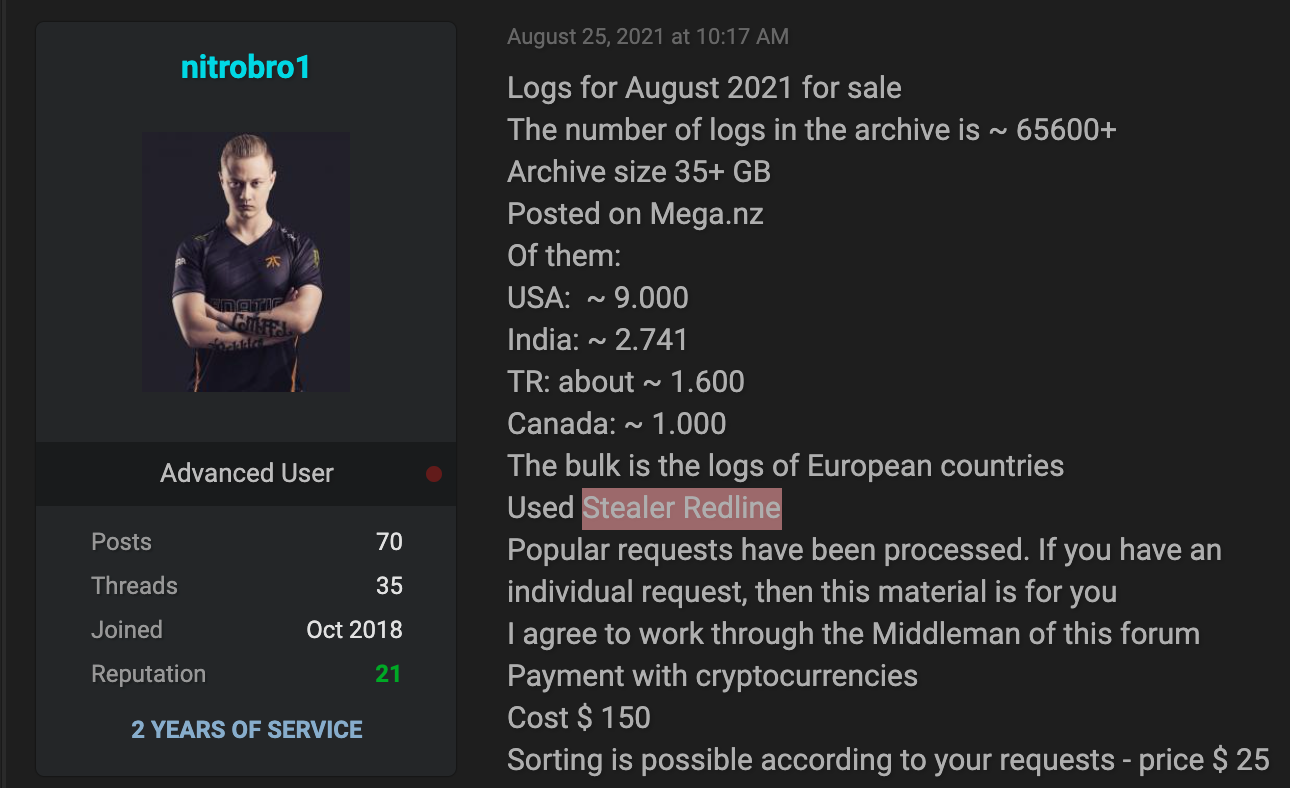Screen dimensions: 1290x788
Task: Click the 'Logs for August 2021 for sale' line
Action: [704, 88]
